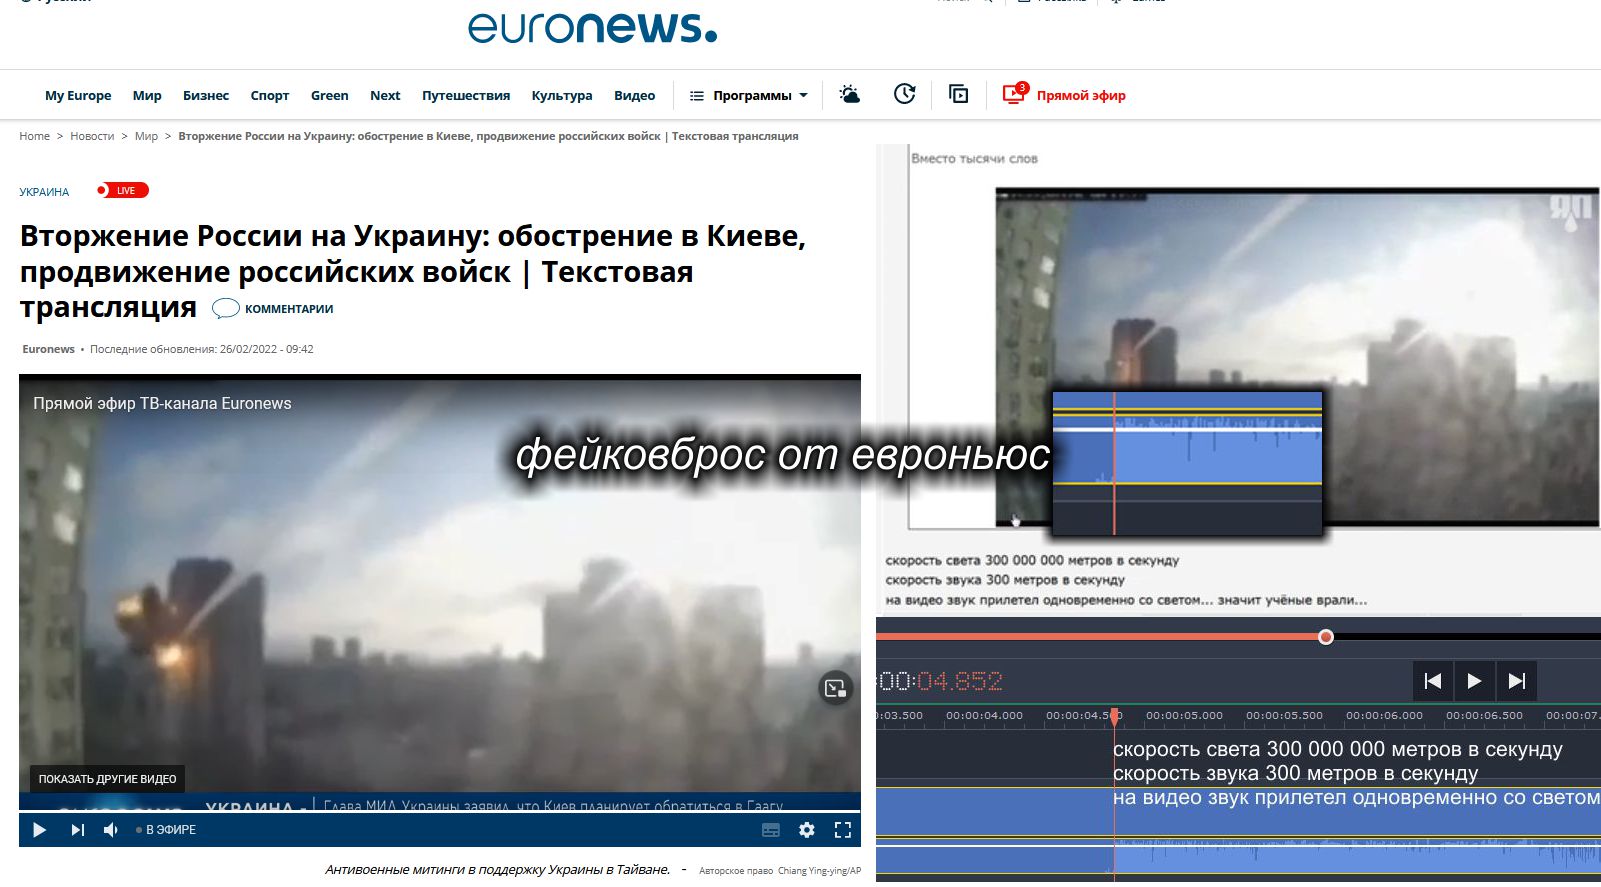This screenshot has width=1601, height=887.
Task: Open the weather icon in navigation bar
Action: coord(850,94)
